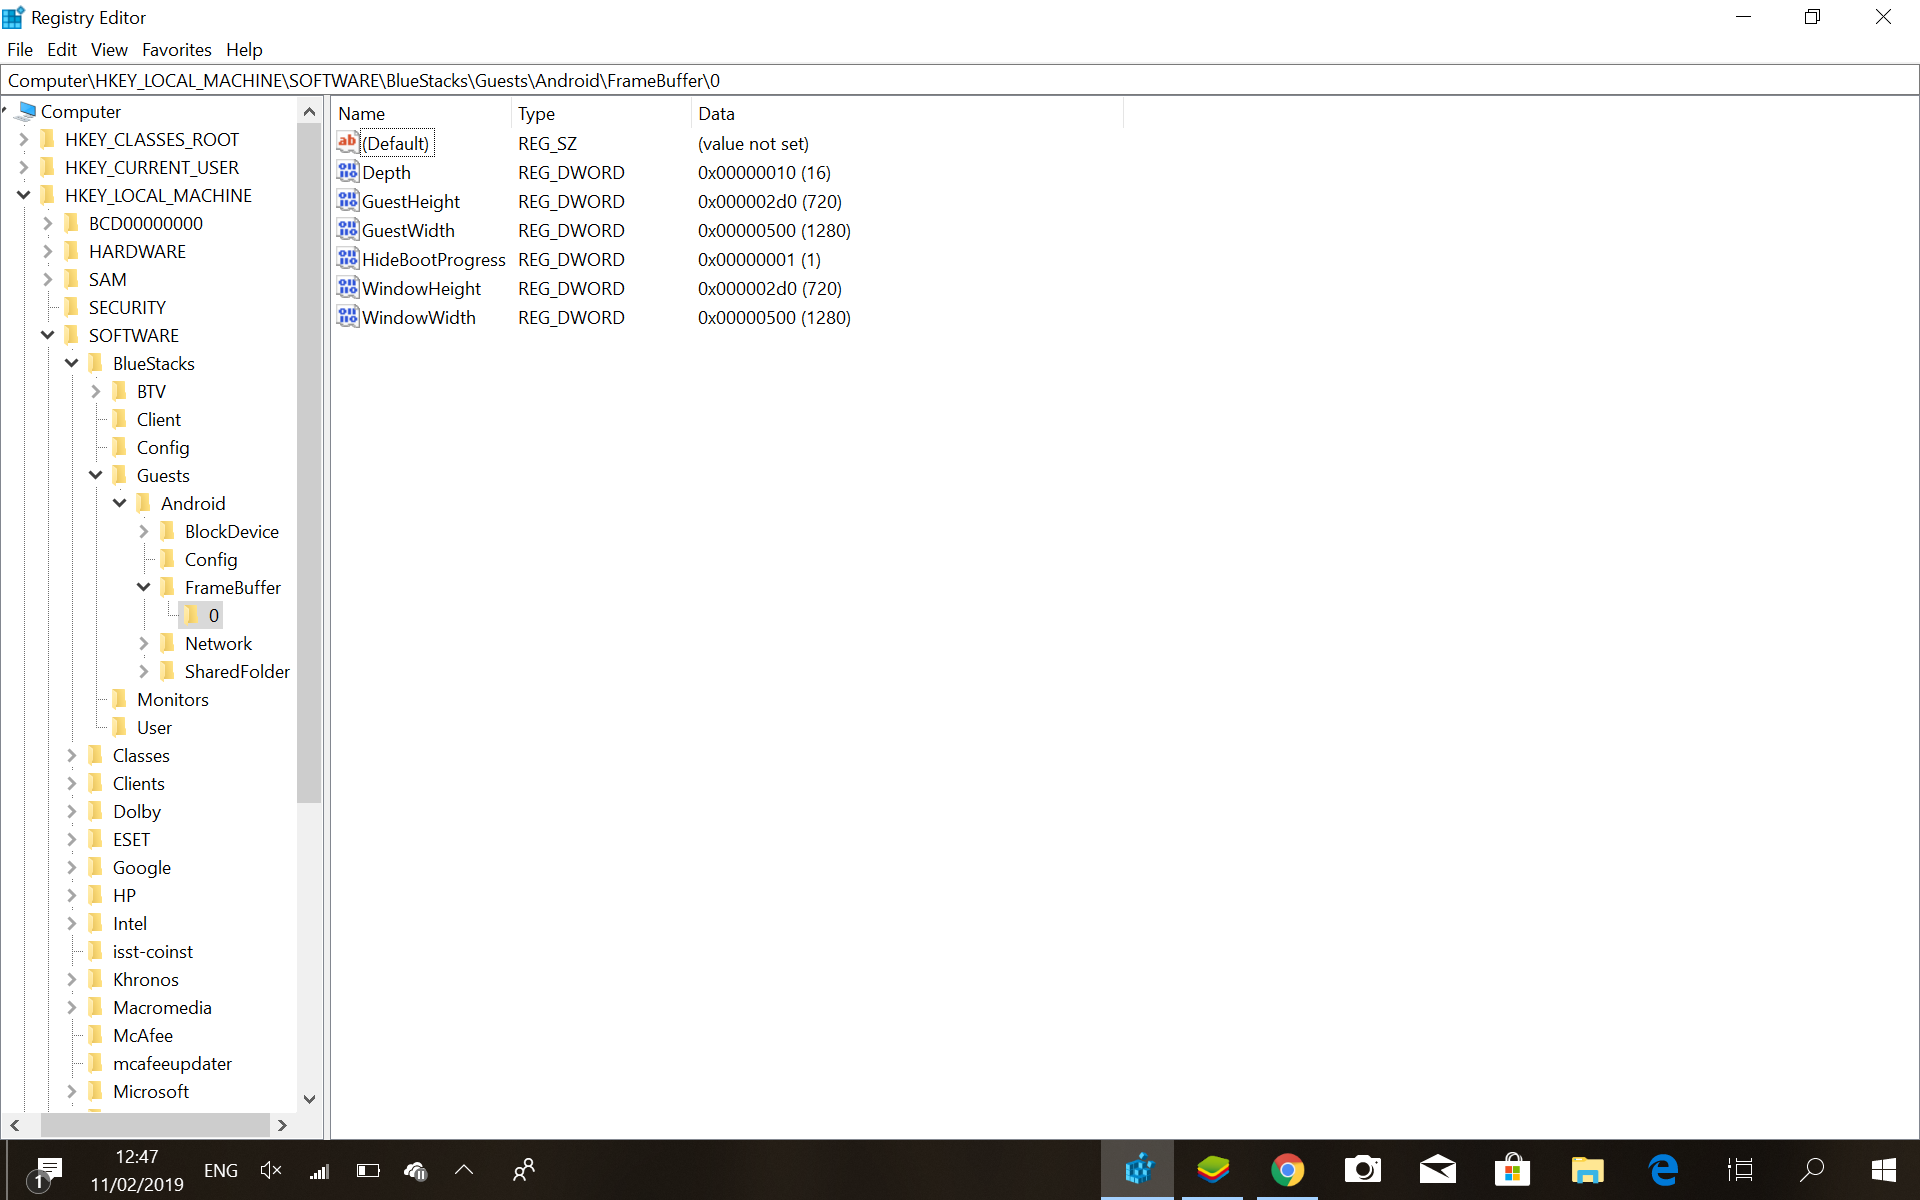This screenshot has width=1920, height=1200.
Task: Click the Type column header
Action: (601, 113)
